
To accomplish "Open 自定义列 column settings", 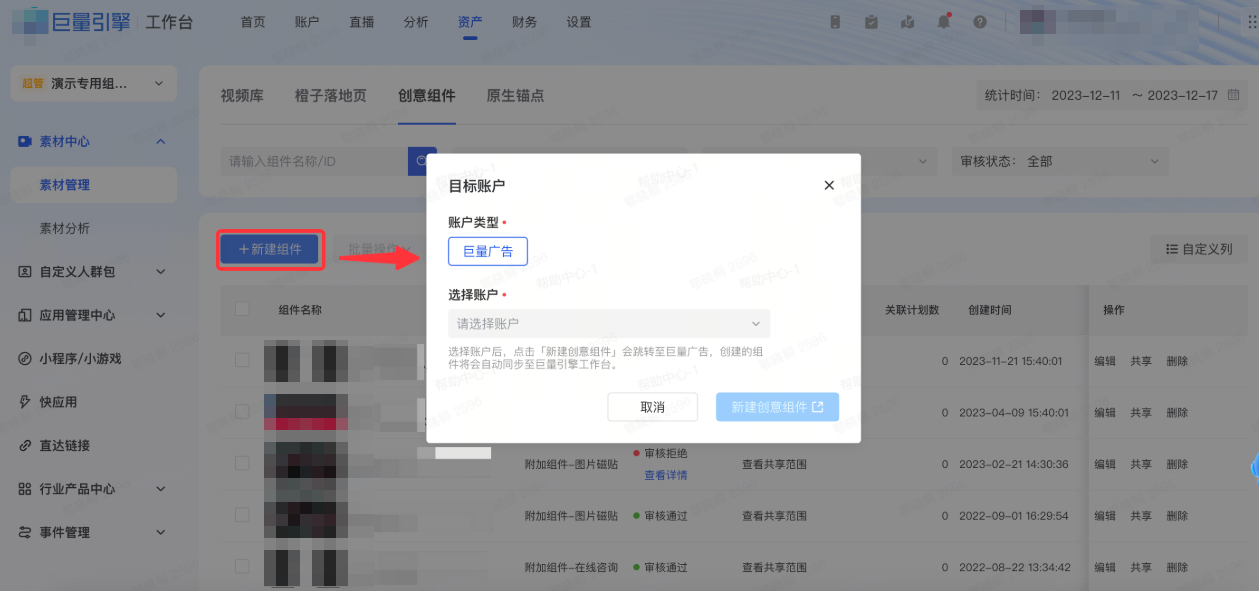I will [x=1200, y=249].
